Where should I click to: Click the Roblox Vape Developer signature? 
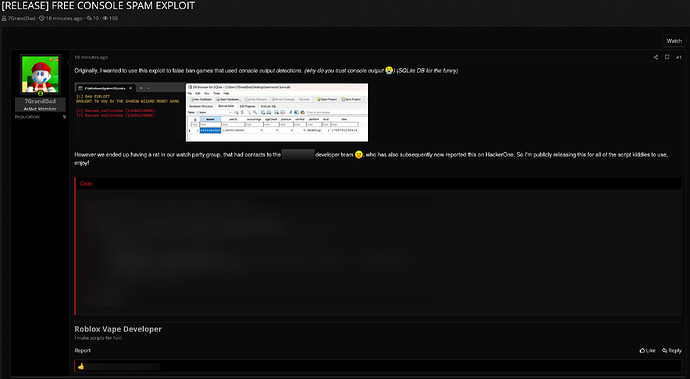click(x=118, y=329)
